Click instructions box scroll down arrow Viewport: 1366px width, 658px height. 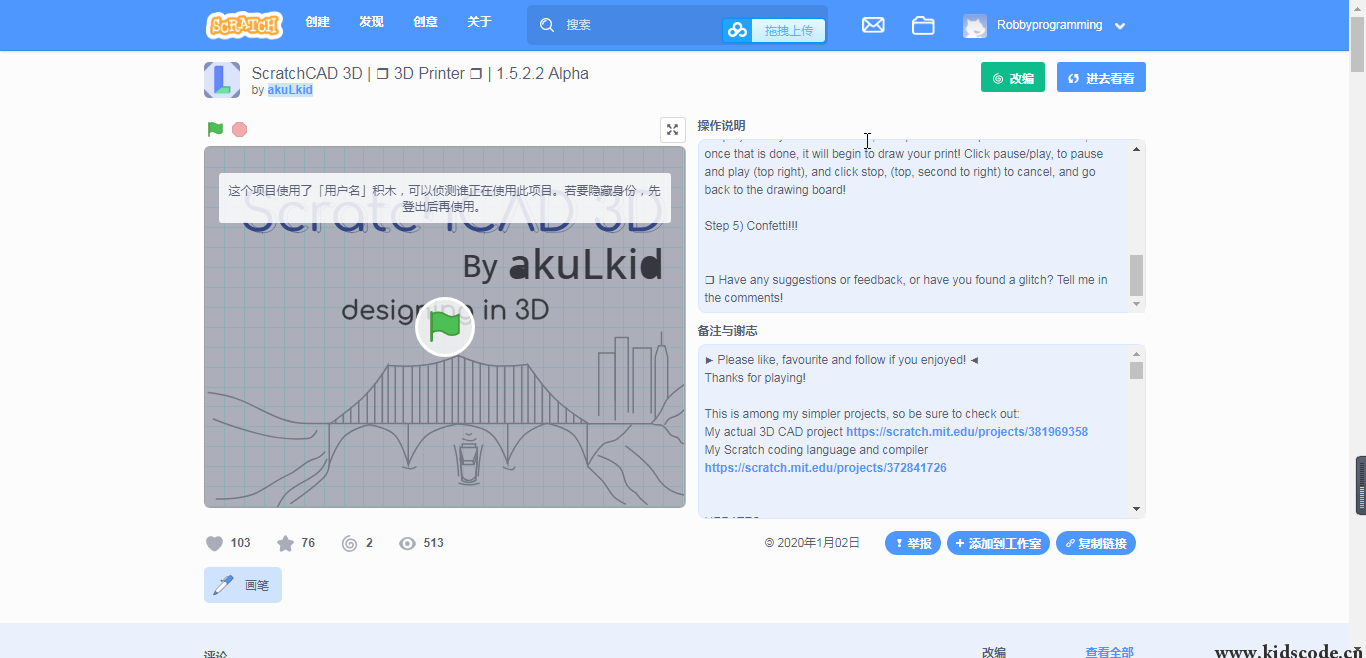click(1136, 303)
